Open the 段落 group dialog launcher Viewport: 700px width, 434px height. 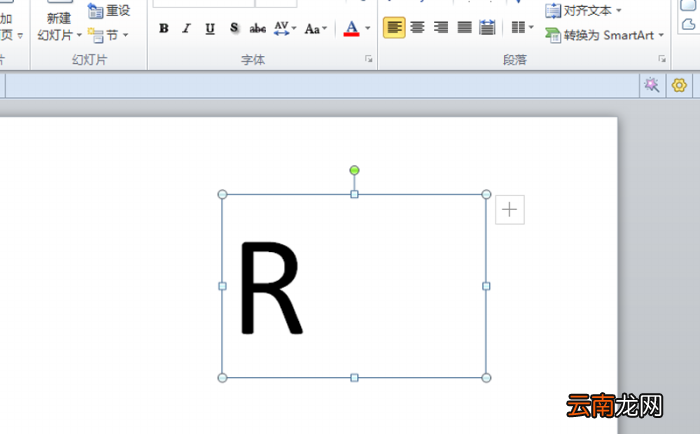point(662,59)
